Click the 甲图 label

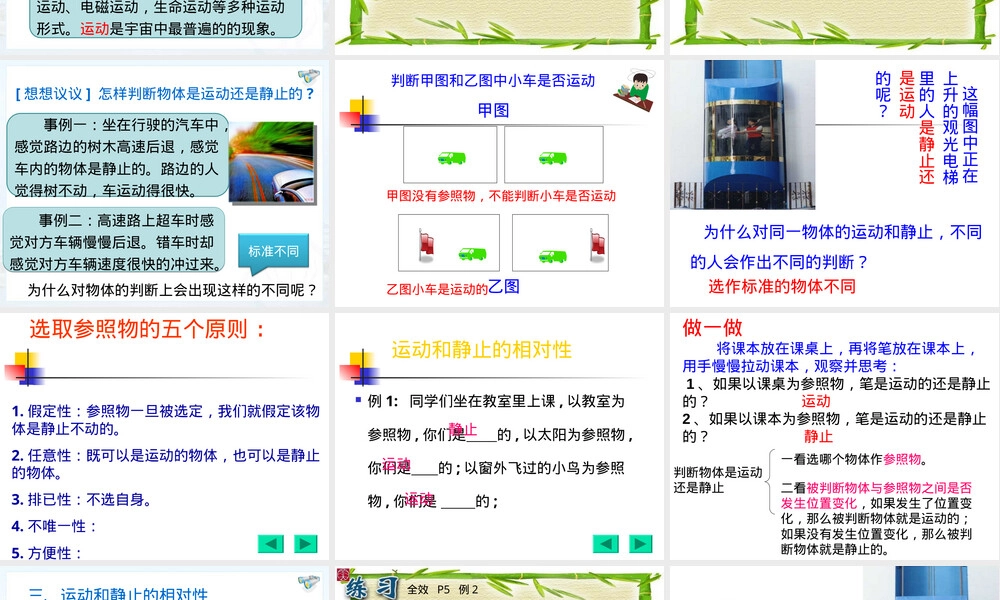click(494, 110)
